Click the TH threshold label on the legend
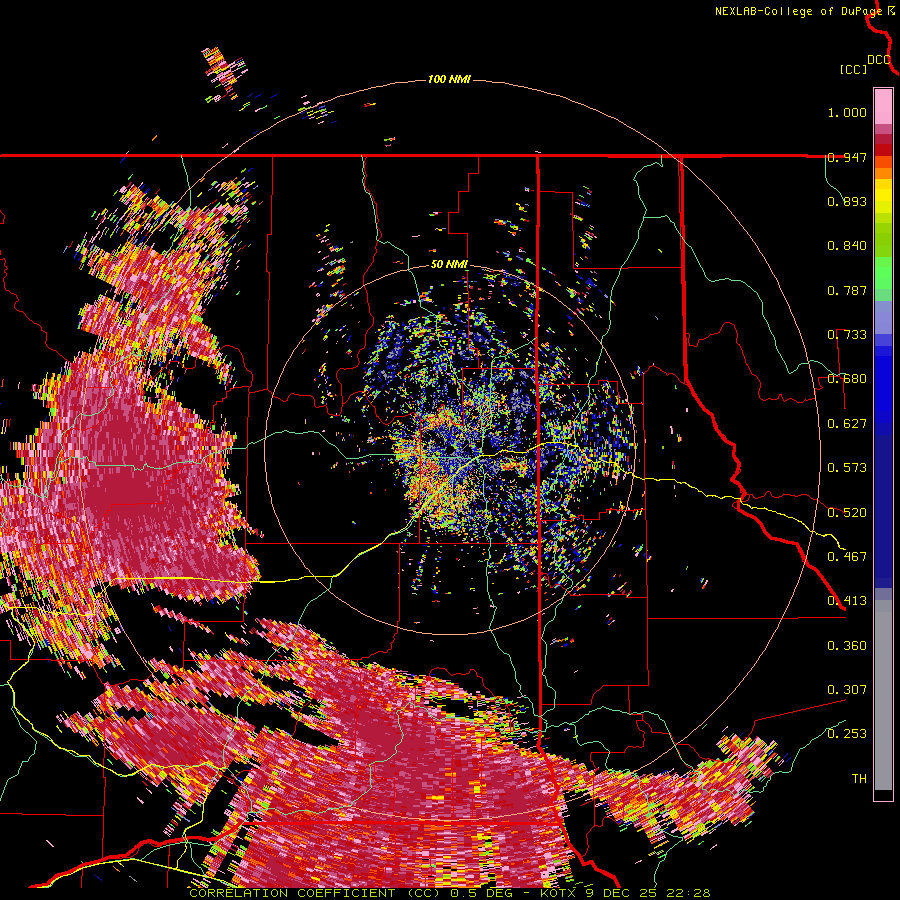 859,778
